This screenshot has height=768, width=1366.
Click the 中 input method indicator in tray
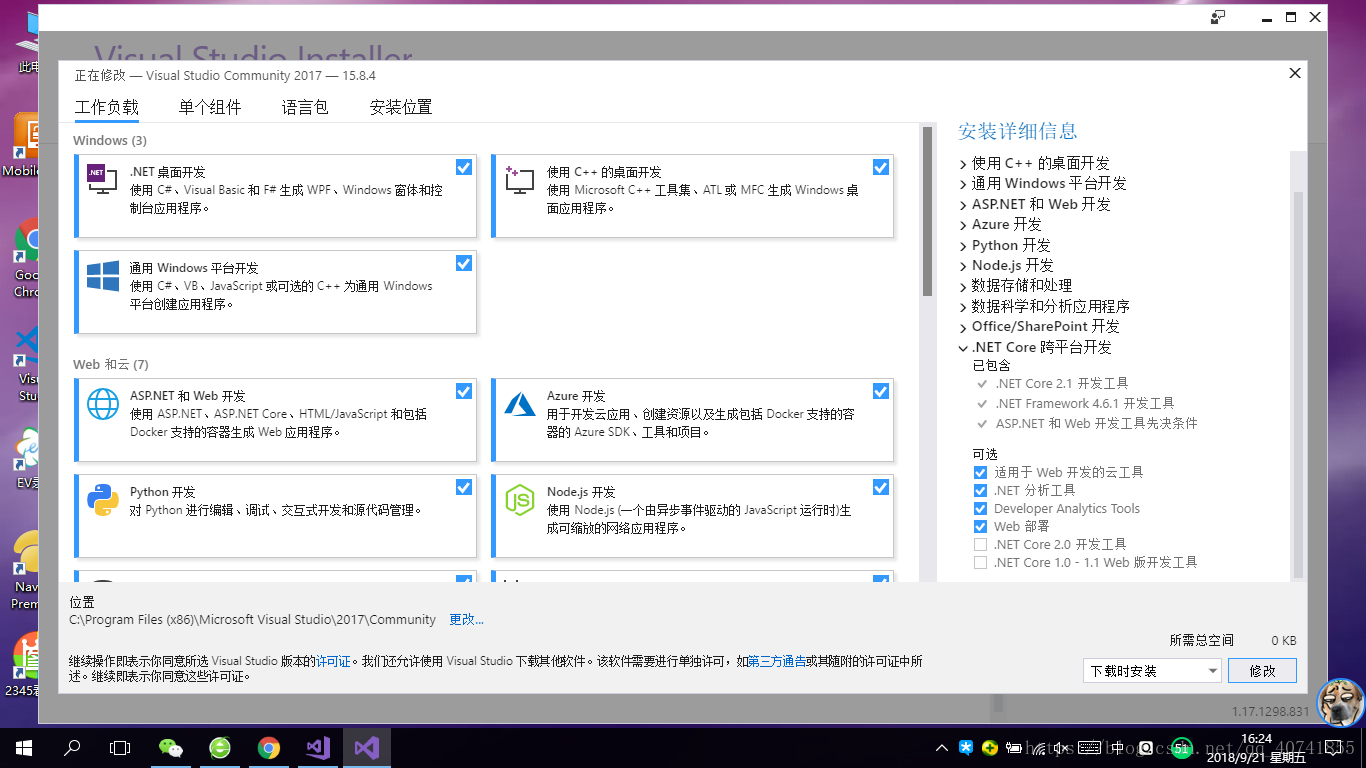pyautogui.click(x=1118, y=748)
